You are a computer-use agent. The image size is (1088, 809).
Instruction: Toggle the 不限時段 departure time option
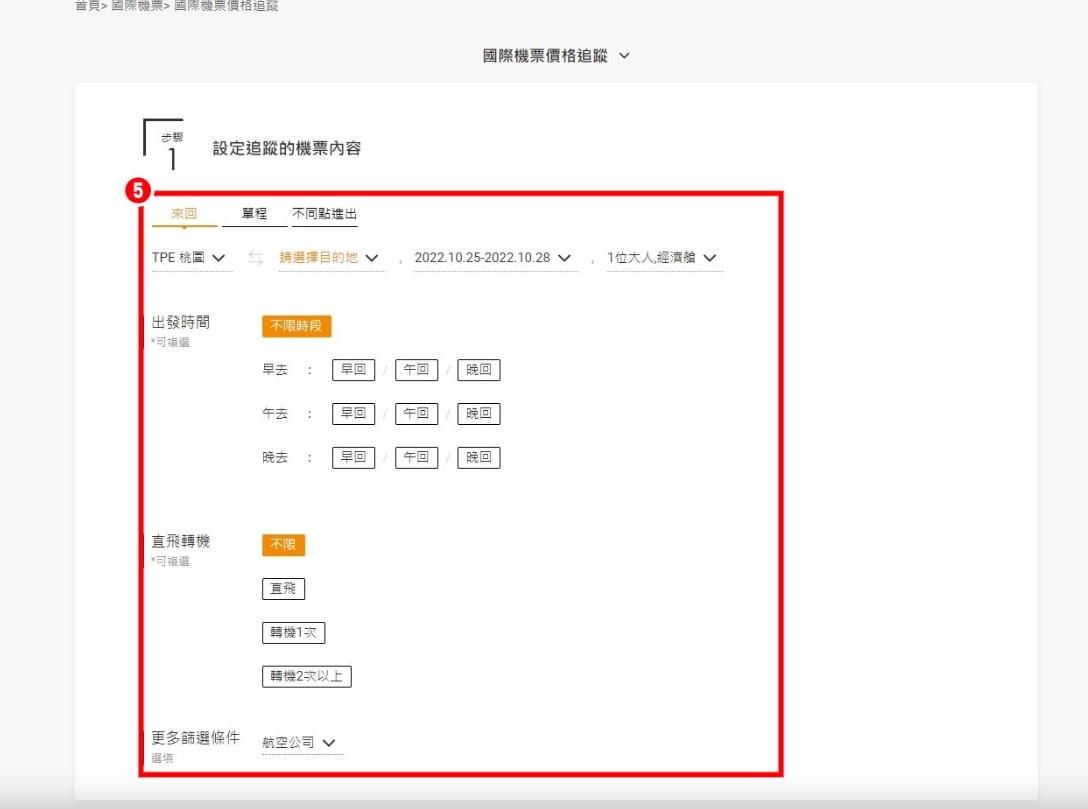[296, 327]
